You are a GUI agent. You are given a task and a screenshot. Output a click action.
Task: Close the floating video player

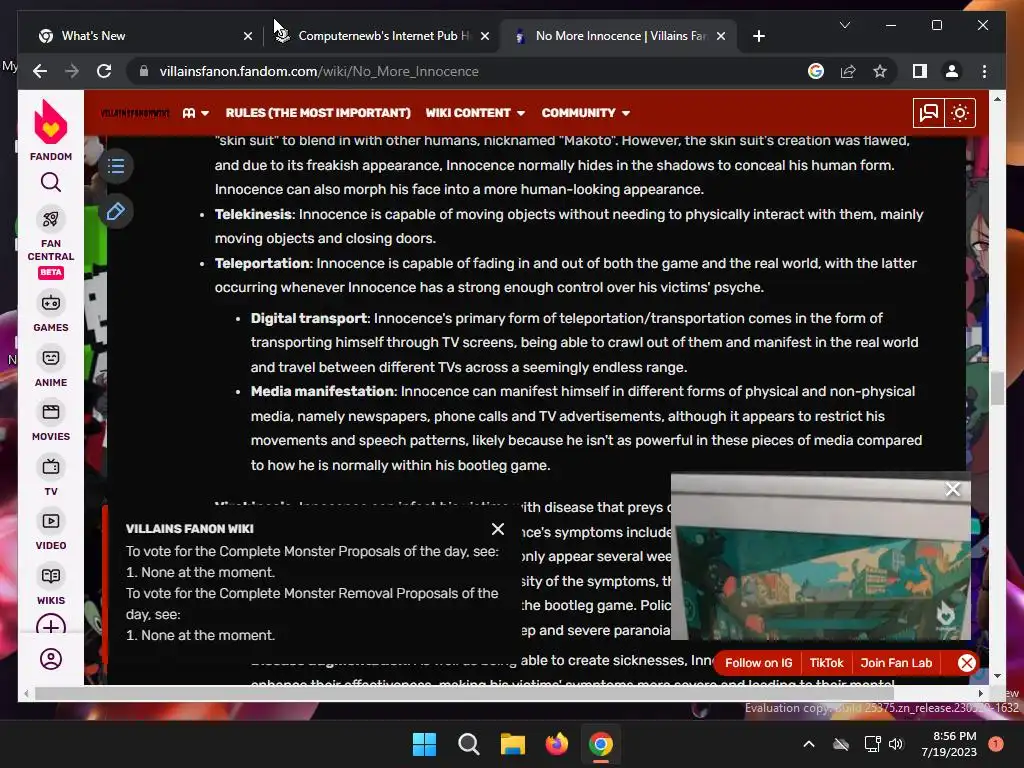953,489
